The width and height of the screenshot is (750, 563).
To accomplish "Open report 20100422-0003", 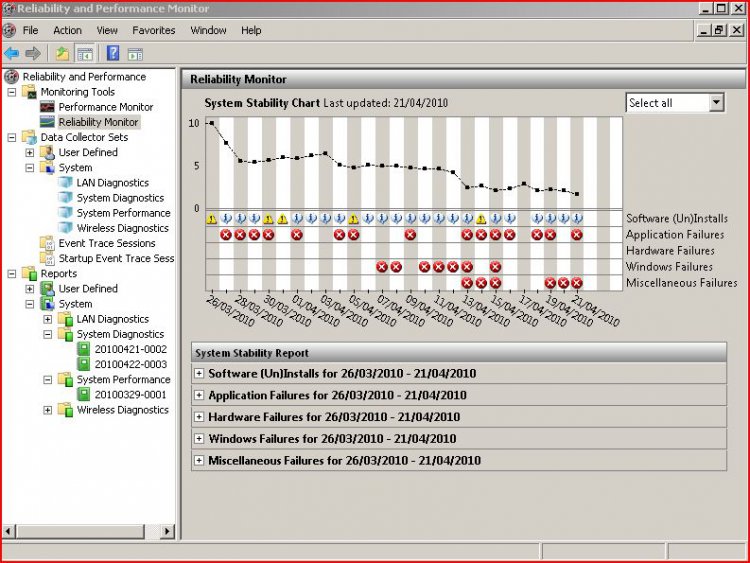I will [131, 364].
